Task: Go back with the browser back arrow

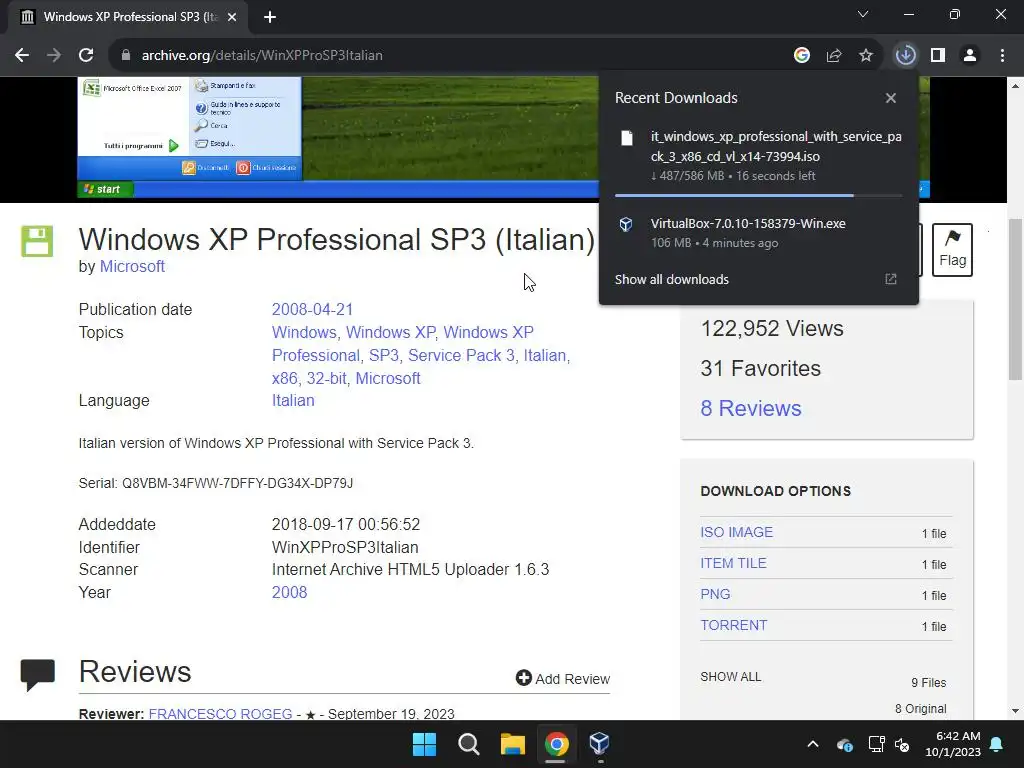Action: click(22, 56)
